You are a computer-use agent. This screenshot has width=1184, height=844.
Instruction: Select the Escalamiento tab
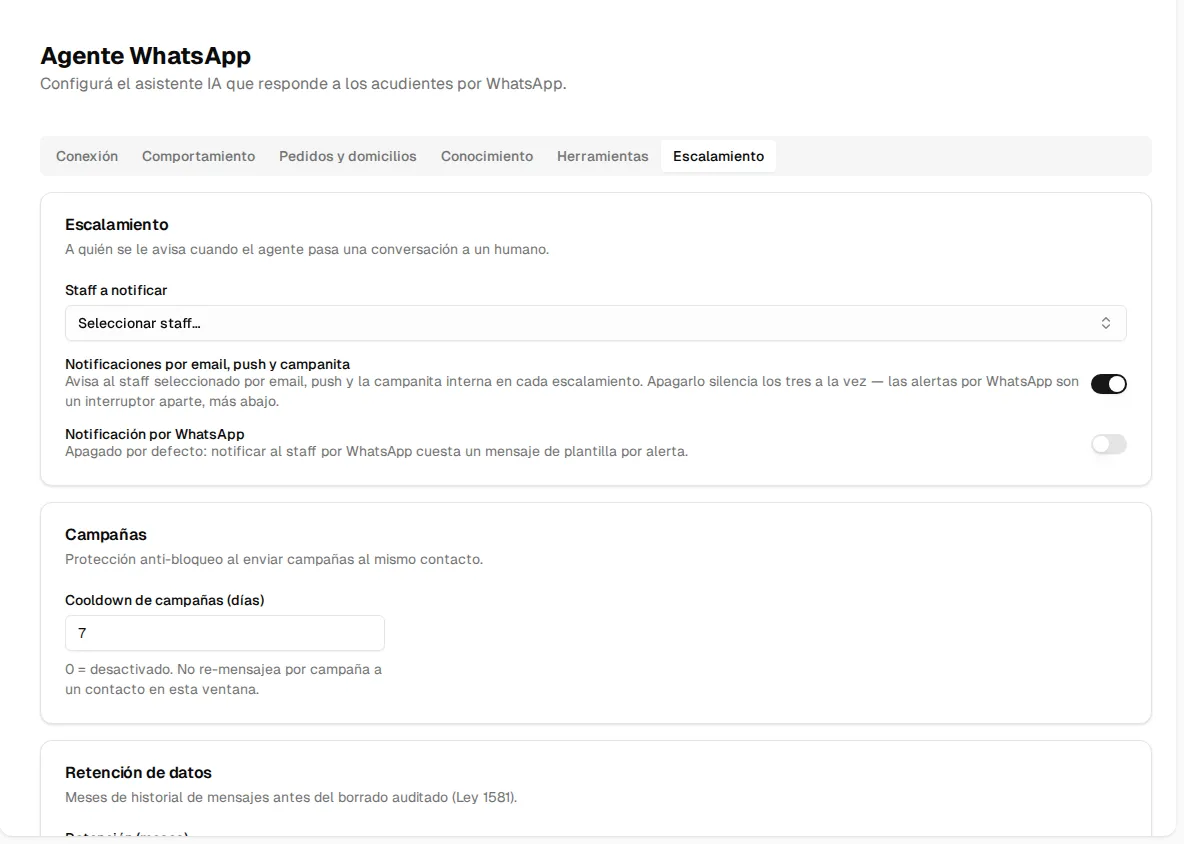coord(718,156)
